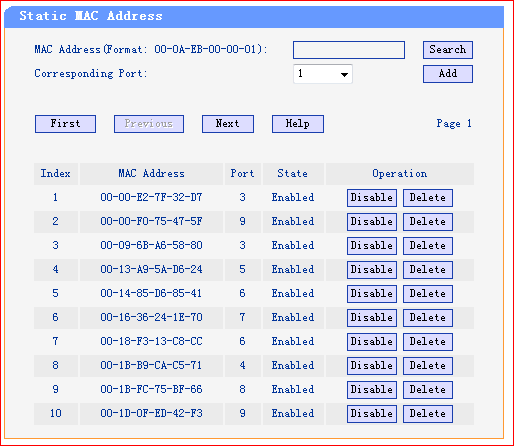Open the Help button
This screenshot has height=446, width=514.
coord(298,124)
